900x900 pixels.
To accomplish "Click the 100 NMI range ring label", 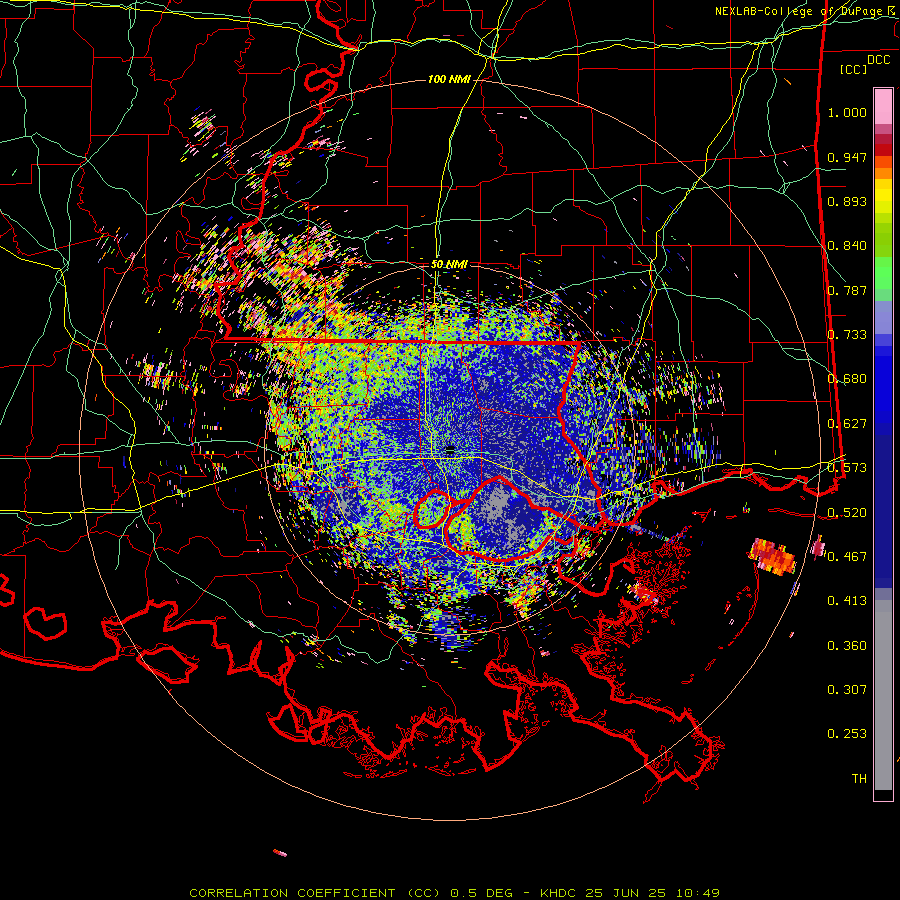I will [x=449, y=79].
